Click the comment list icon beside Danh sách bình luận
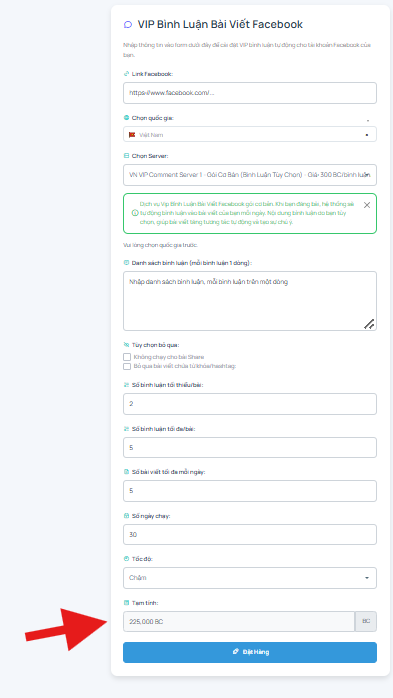393x698 pixels. point(126,263)
